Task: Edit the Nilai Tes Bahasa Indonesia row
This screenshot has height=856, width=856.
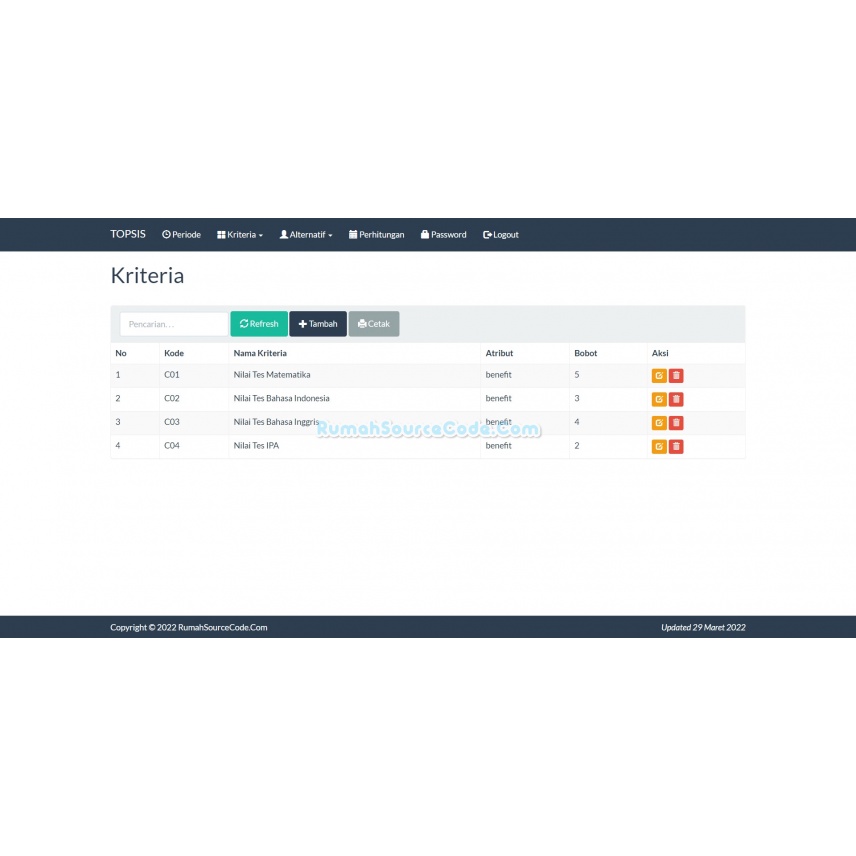Action: coord(659,399)
